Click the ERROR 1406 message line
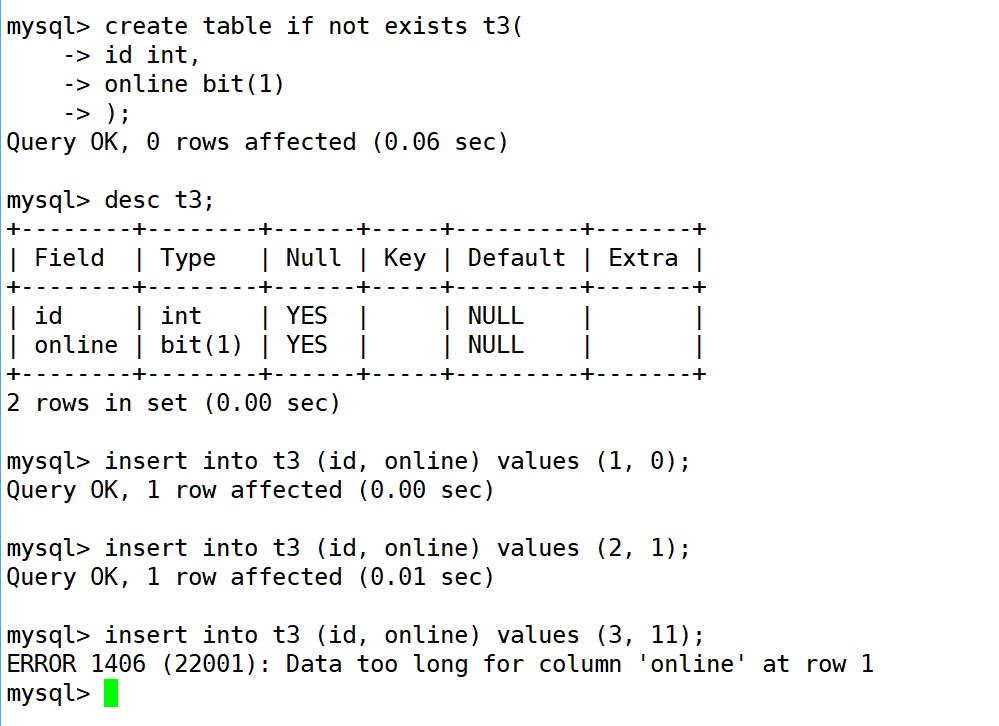This screenshot has width=999, height=726. 440,664
